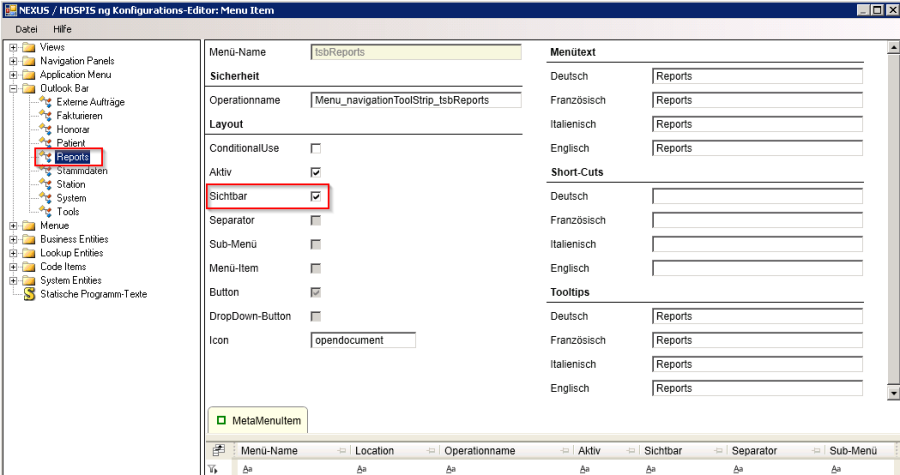
Task: Click the Stammdaten node icon
Action: (x=45, y=171)
